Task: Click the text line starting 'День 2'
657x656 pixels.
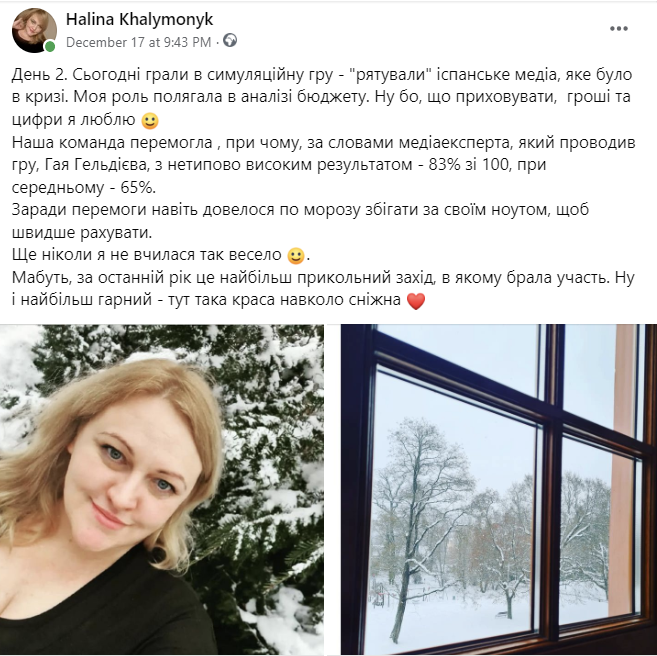Action: (x=322, y=75)
